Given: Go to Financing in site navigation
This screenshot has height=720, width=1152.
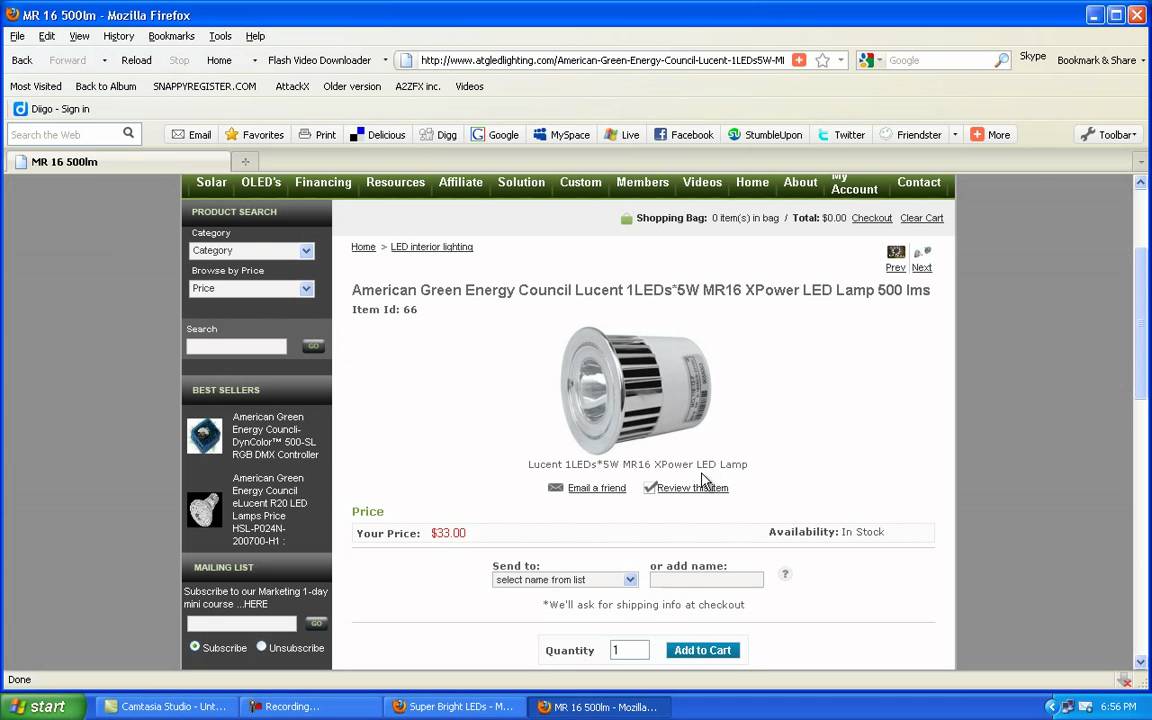Looking at the screenshot, I should pos(323,182).
